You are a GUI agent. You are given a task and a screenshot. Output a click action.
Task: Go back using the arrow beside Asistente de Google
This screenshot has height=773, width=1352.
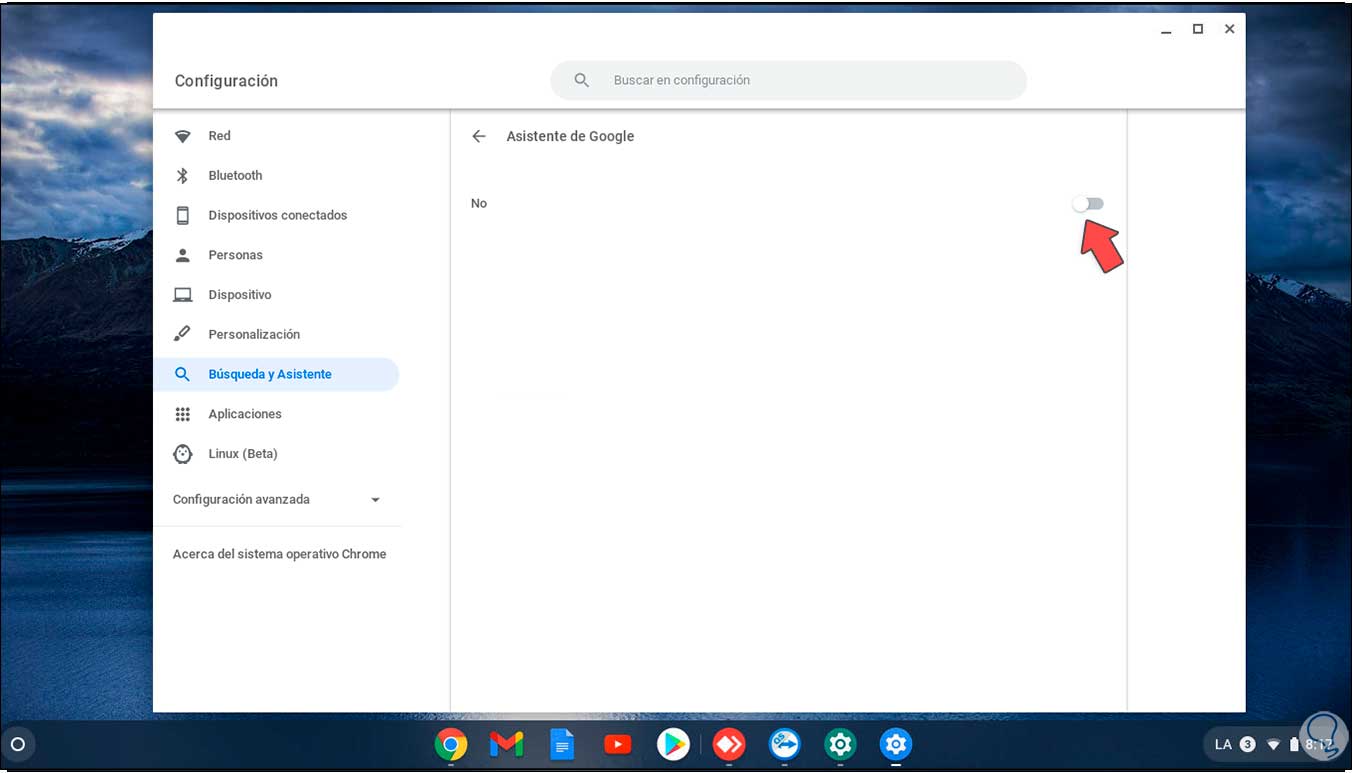point(479,136)
